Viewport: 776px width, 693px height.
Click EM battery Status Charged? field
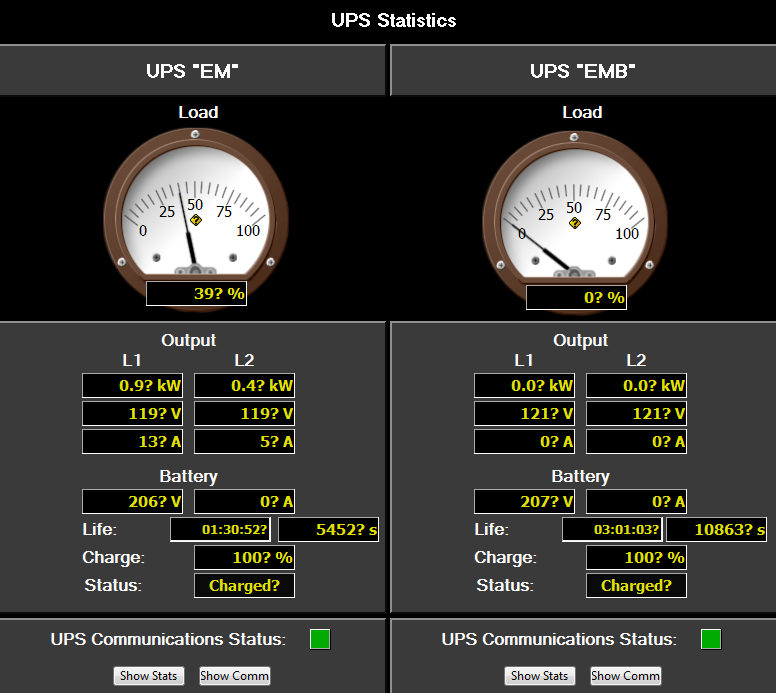pyautogui.click(x=244, y=586)
